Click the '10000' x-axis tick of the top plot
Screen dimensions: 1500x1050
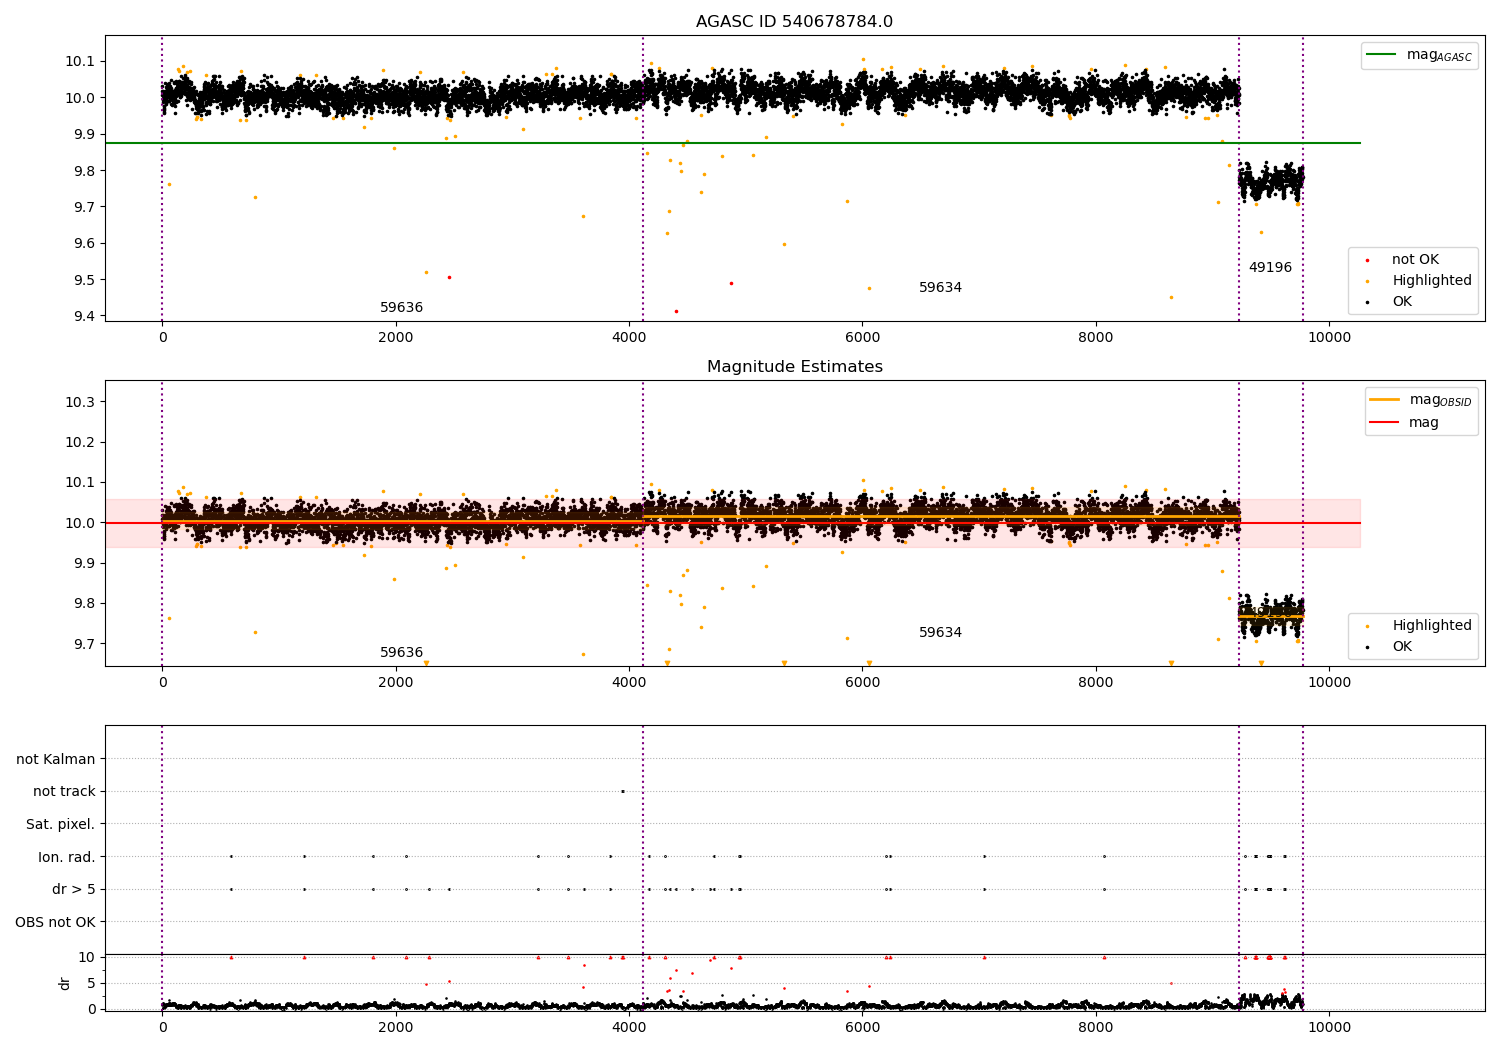1329,338
